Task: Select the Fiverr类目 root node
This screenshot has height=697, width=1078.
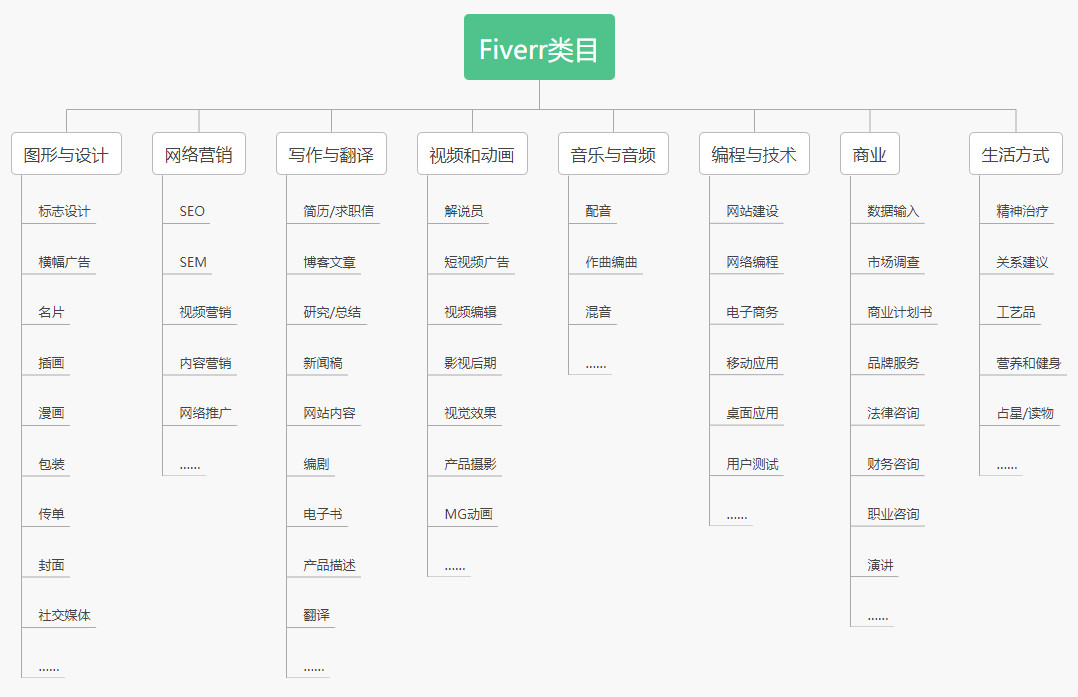Action: pos(539,47)
